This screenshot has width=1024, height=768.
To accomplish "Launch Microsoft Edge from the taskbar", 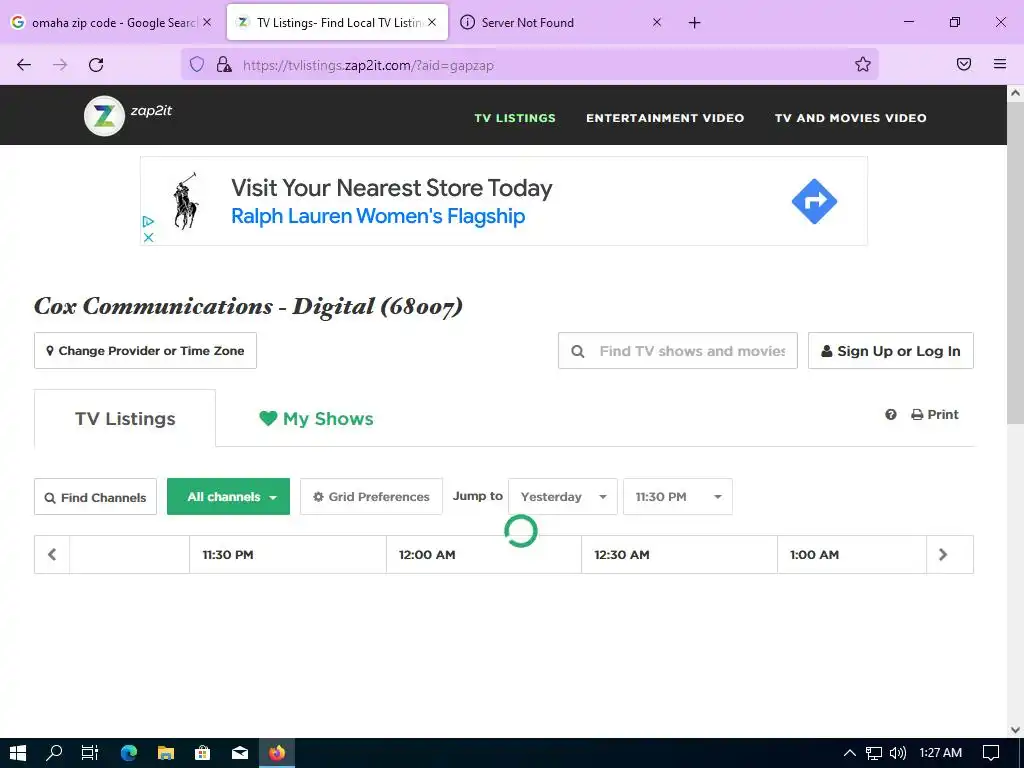I will pyautogui.click(x=129, y=753).
